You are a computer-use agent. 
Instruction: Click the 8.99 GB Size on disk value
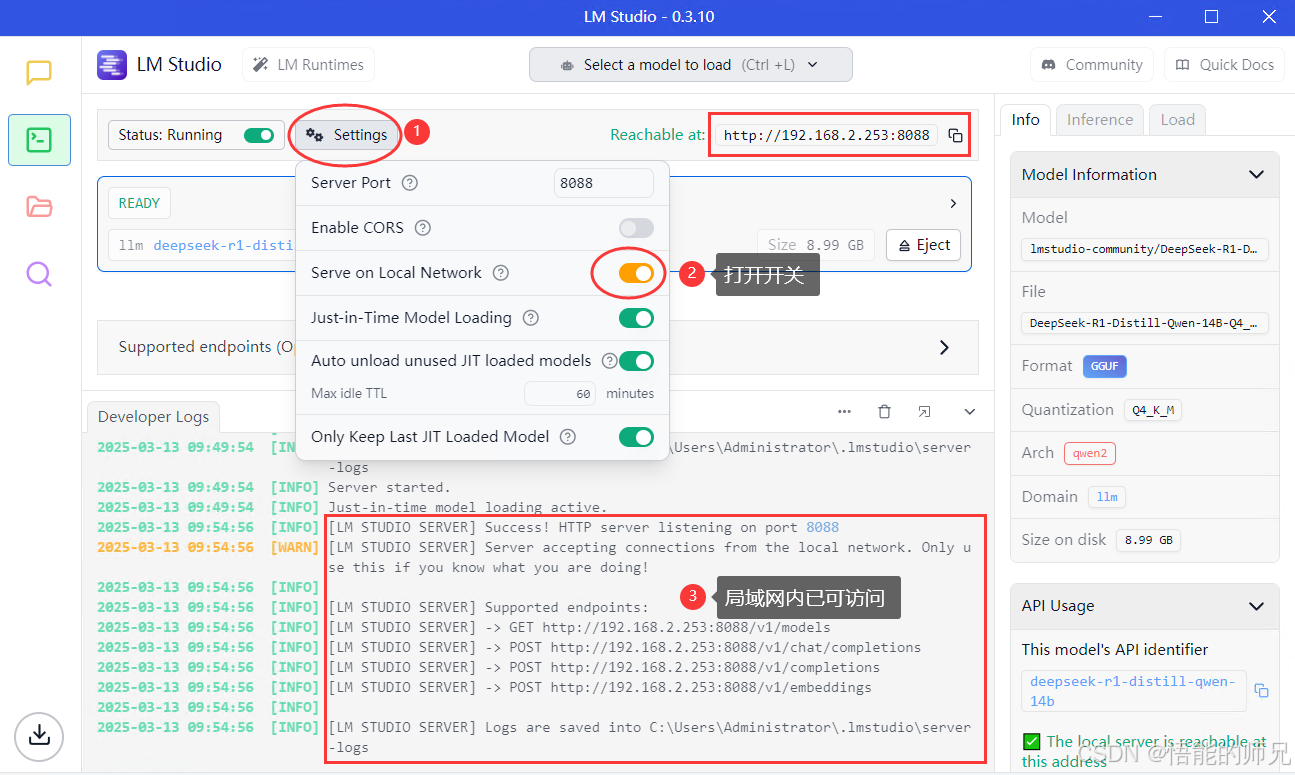coord(1148,540)
